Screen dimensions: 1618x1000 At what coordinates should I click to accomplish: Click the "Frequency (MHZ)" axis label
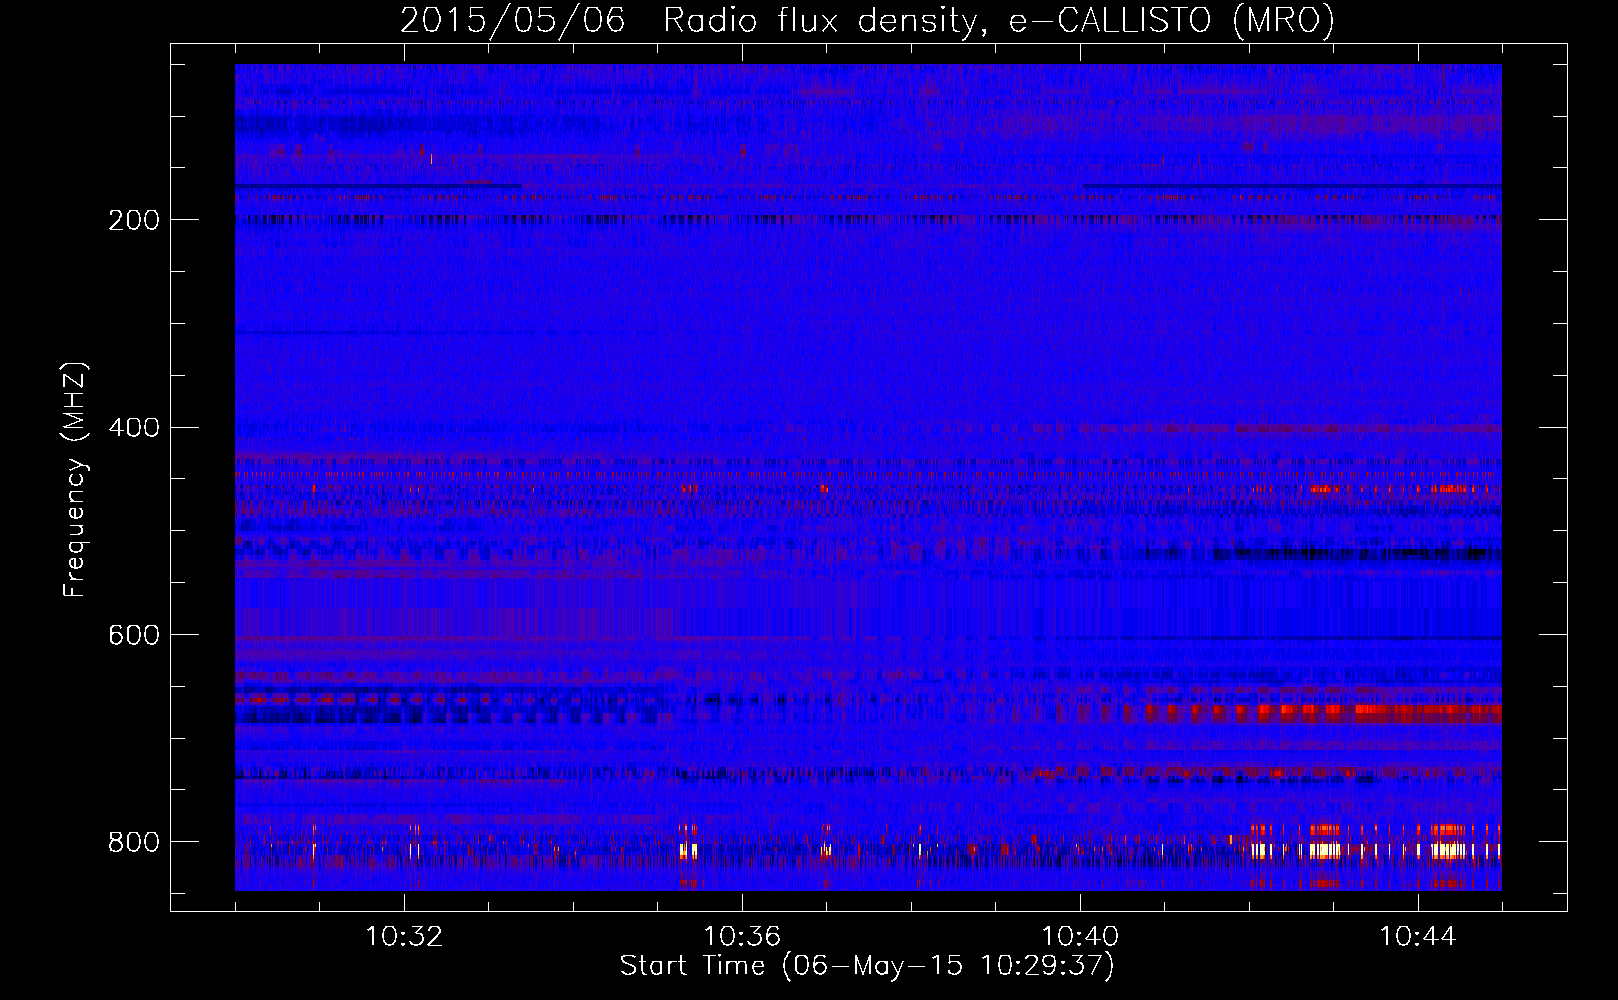tap(74, 480)
